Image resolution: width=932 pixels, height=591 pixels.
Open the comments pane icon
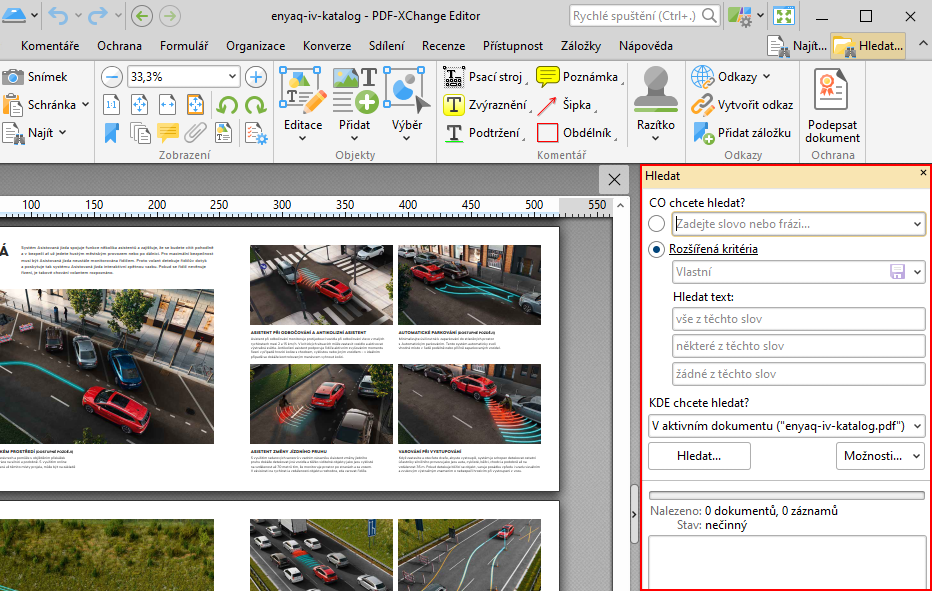click(168, 133)
